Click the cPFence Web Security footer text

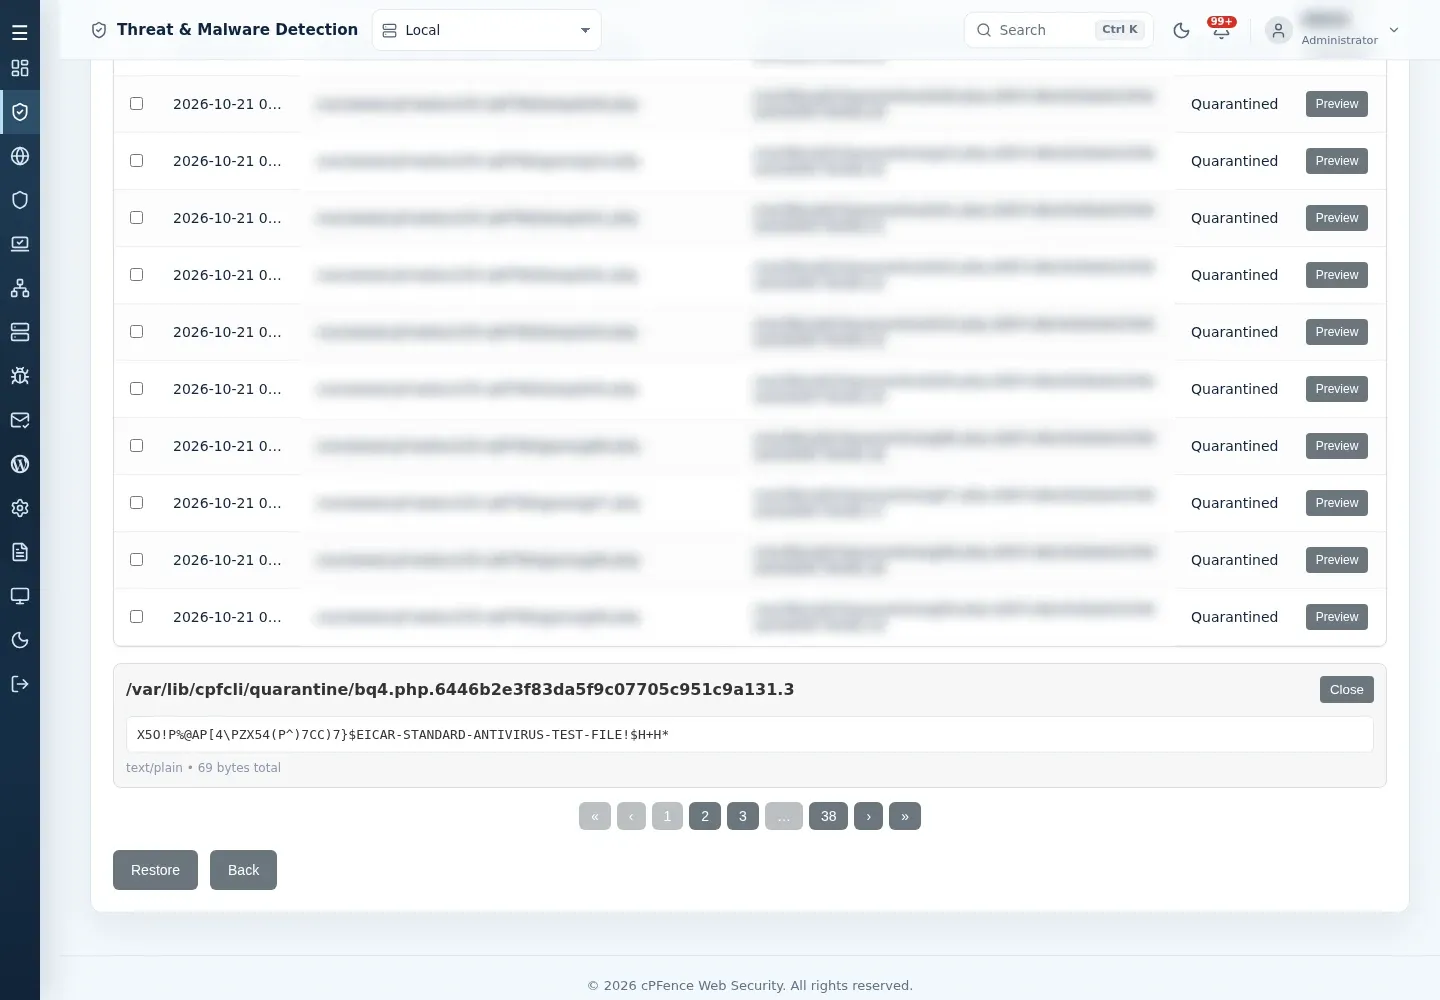[x=750, y=986]
